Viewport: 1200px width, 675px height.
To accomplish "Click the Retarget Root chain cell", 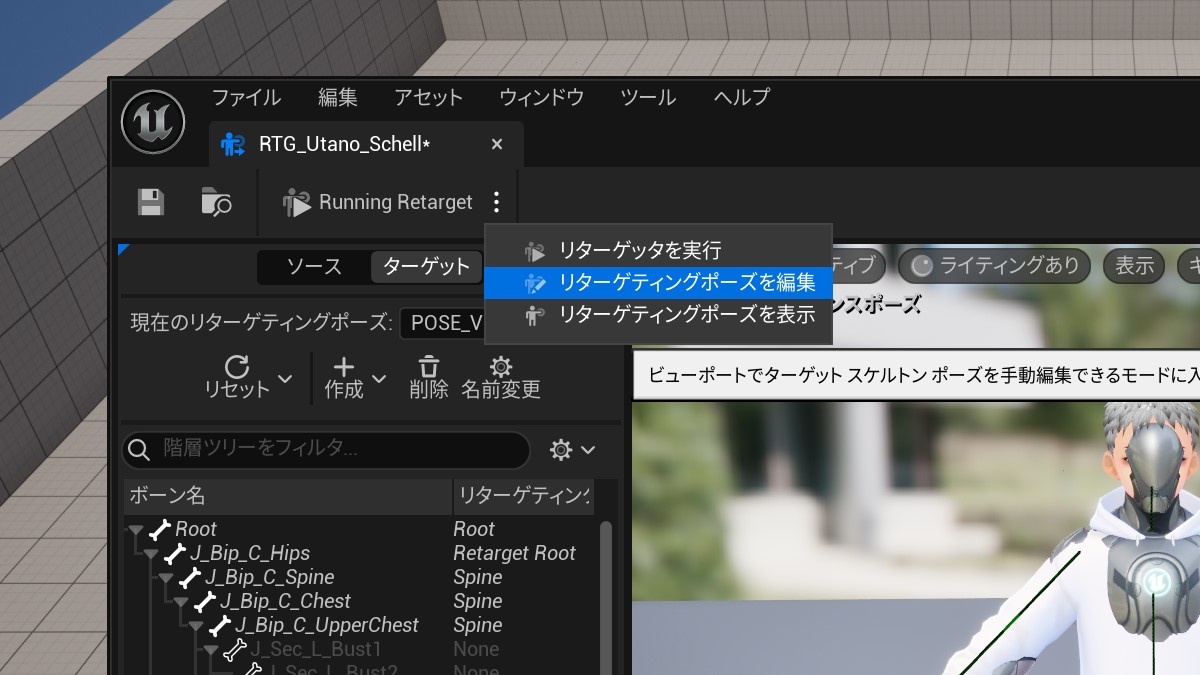I will (x=514, y=553).
